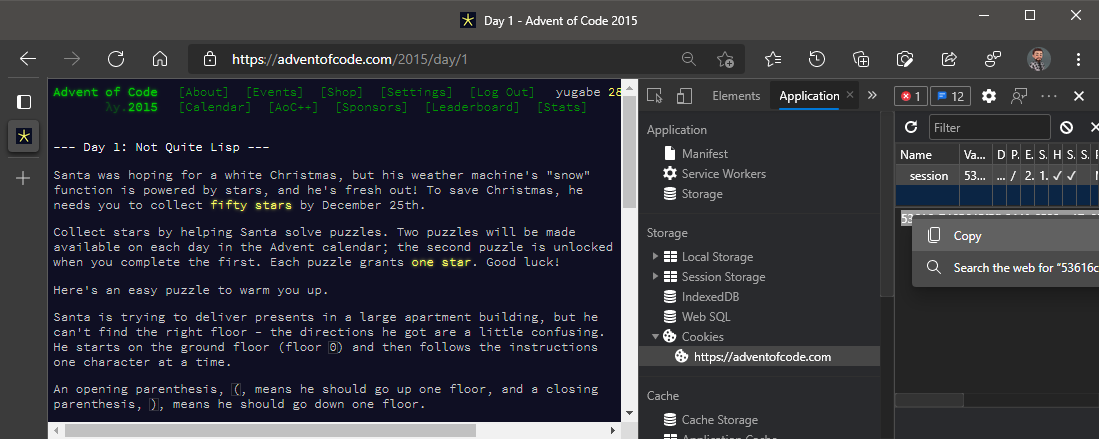Open the DevTools feedback icon

tap(1019, 96)
